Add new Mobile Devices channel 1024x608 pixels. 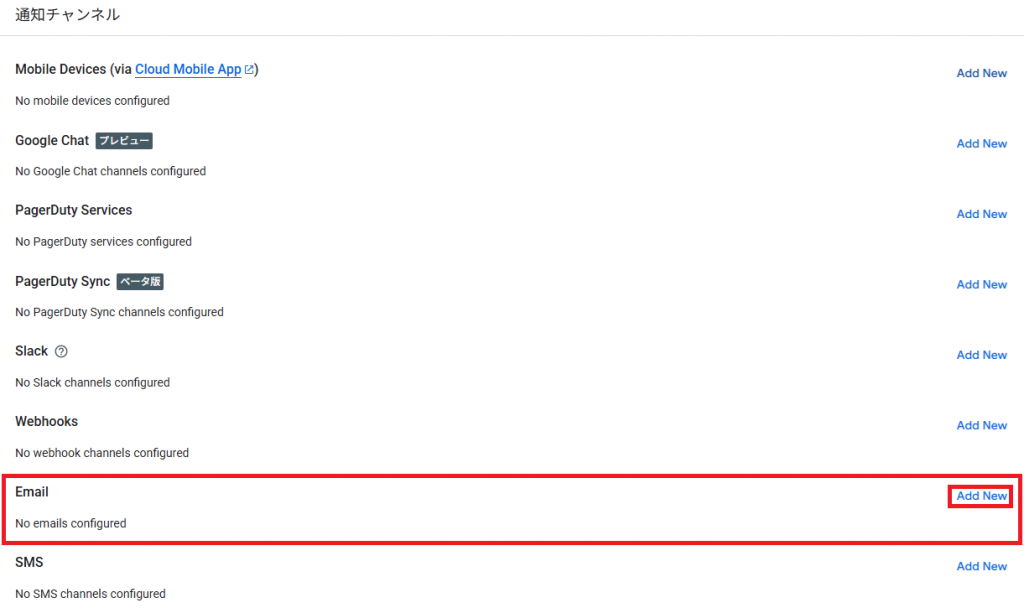[x=981, y=73]
